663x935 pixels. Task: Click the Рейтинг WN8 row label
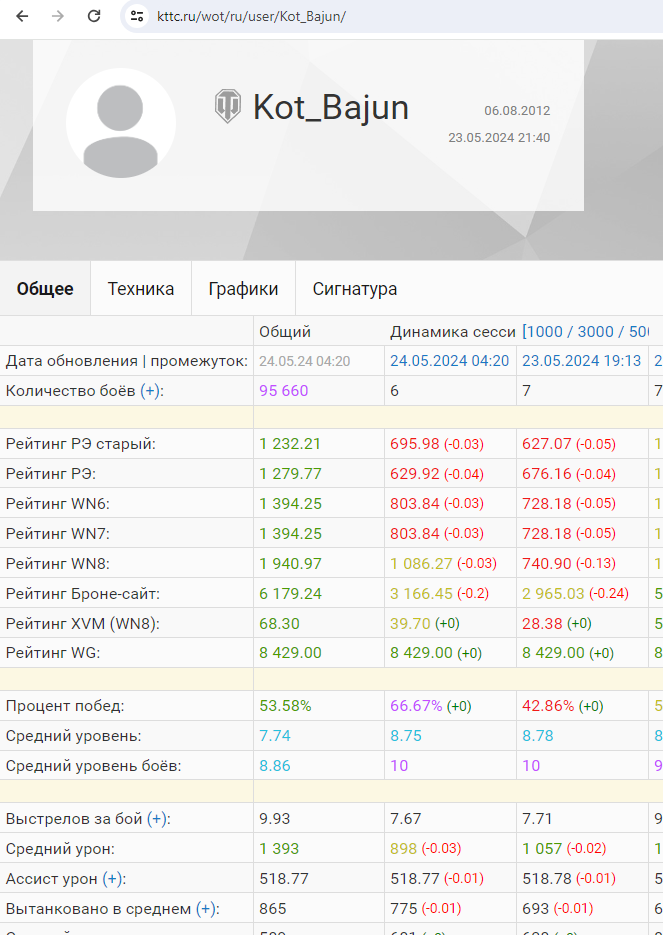[58, 564]
